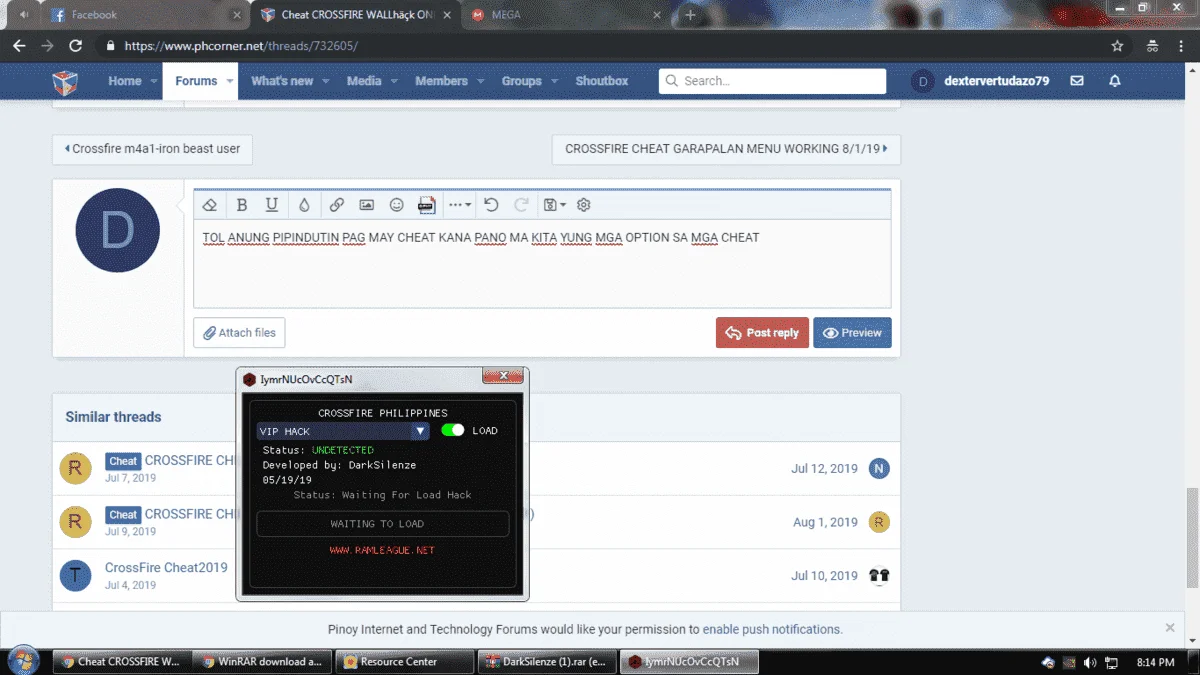The image size is (1200, 675).
Task: Click the WWW.RAMLEAGUE.NET text in hack window
Action: (382, 550)
